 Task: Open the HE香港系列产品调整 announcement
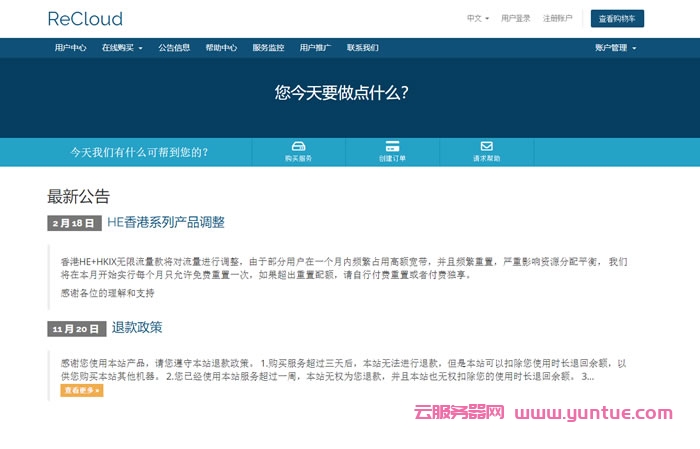coord(166,223)
